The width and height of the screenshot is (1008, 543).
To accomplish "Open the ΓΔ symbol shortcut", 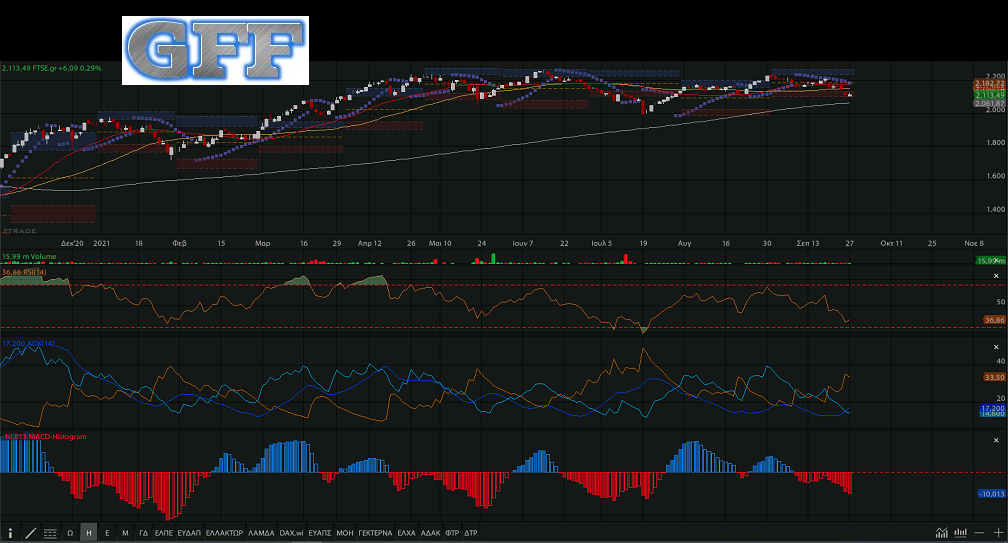I will click(x=143, y=533).
